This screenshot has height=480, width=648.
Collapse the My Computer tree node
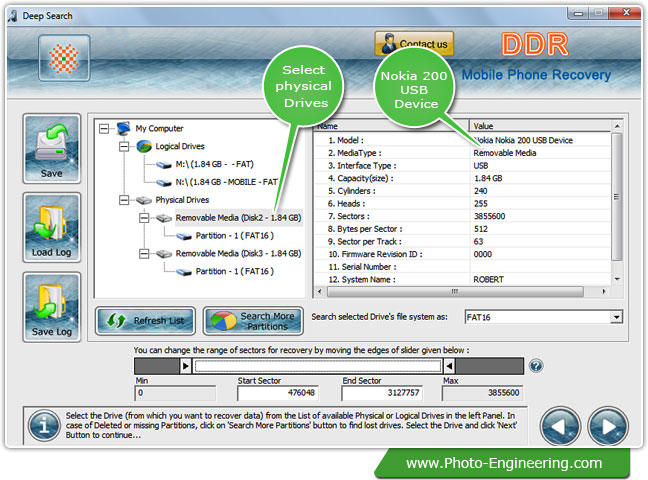104,129
